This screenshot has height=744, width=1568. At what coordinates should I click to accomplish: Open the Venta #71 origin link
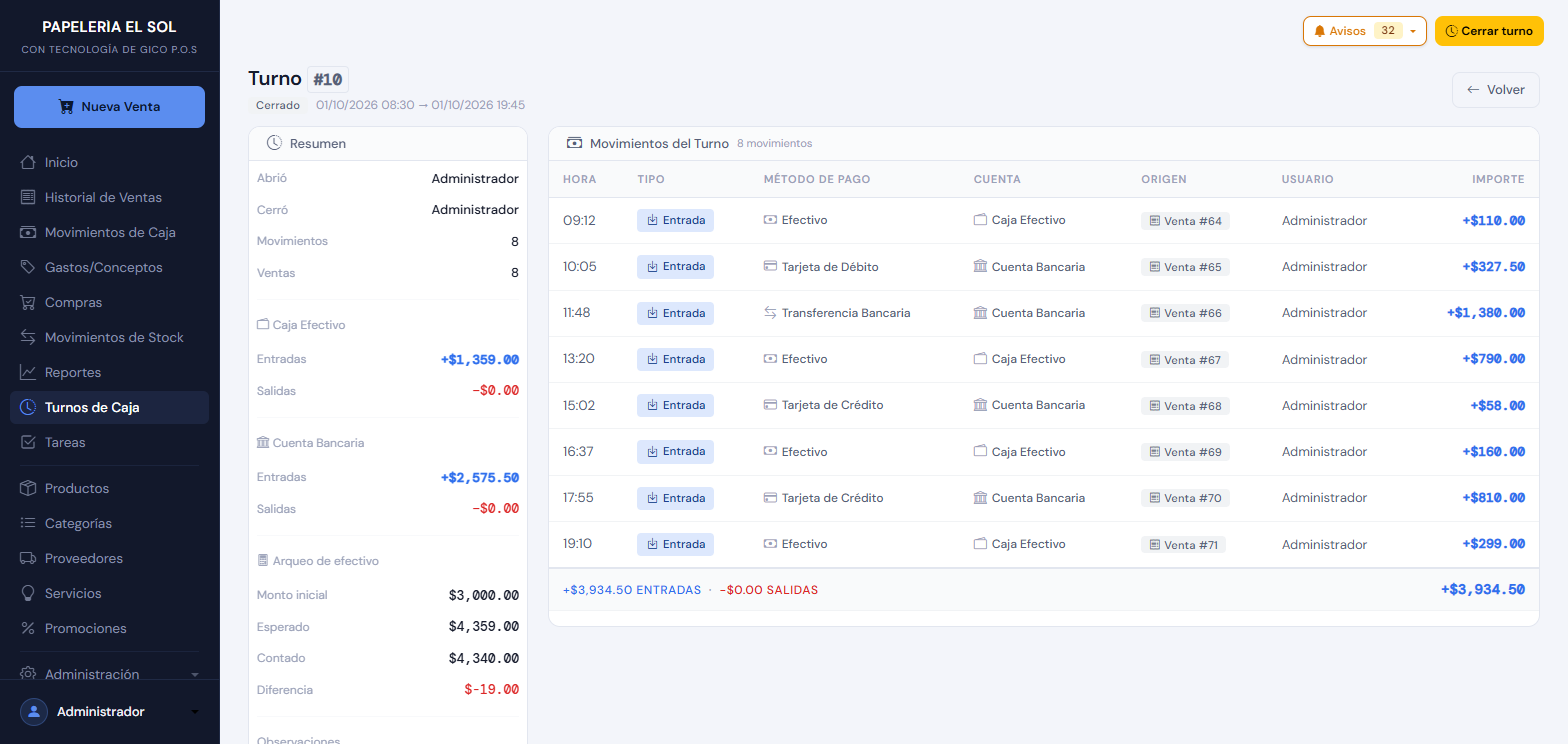[1183, 545]
